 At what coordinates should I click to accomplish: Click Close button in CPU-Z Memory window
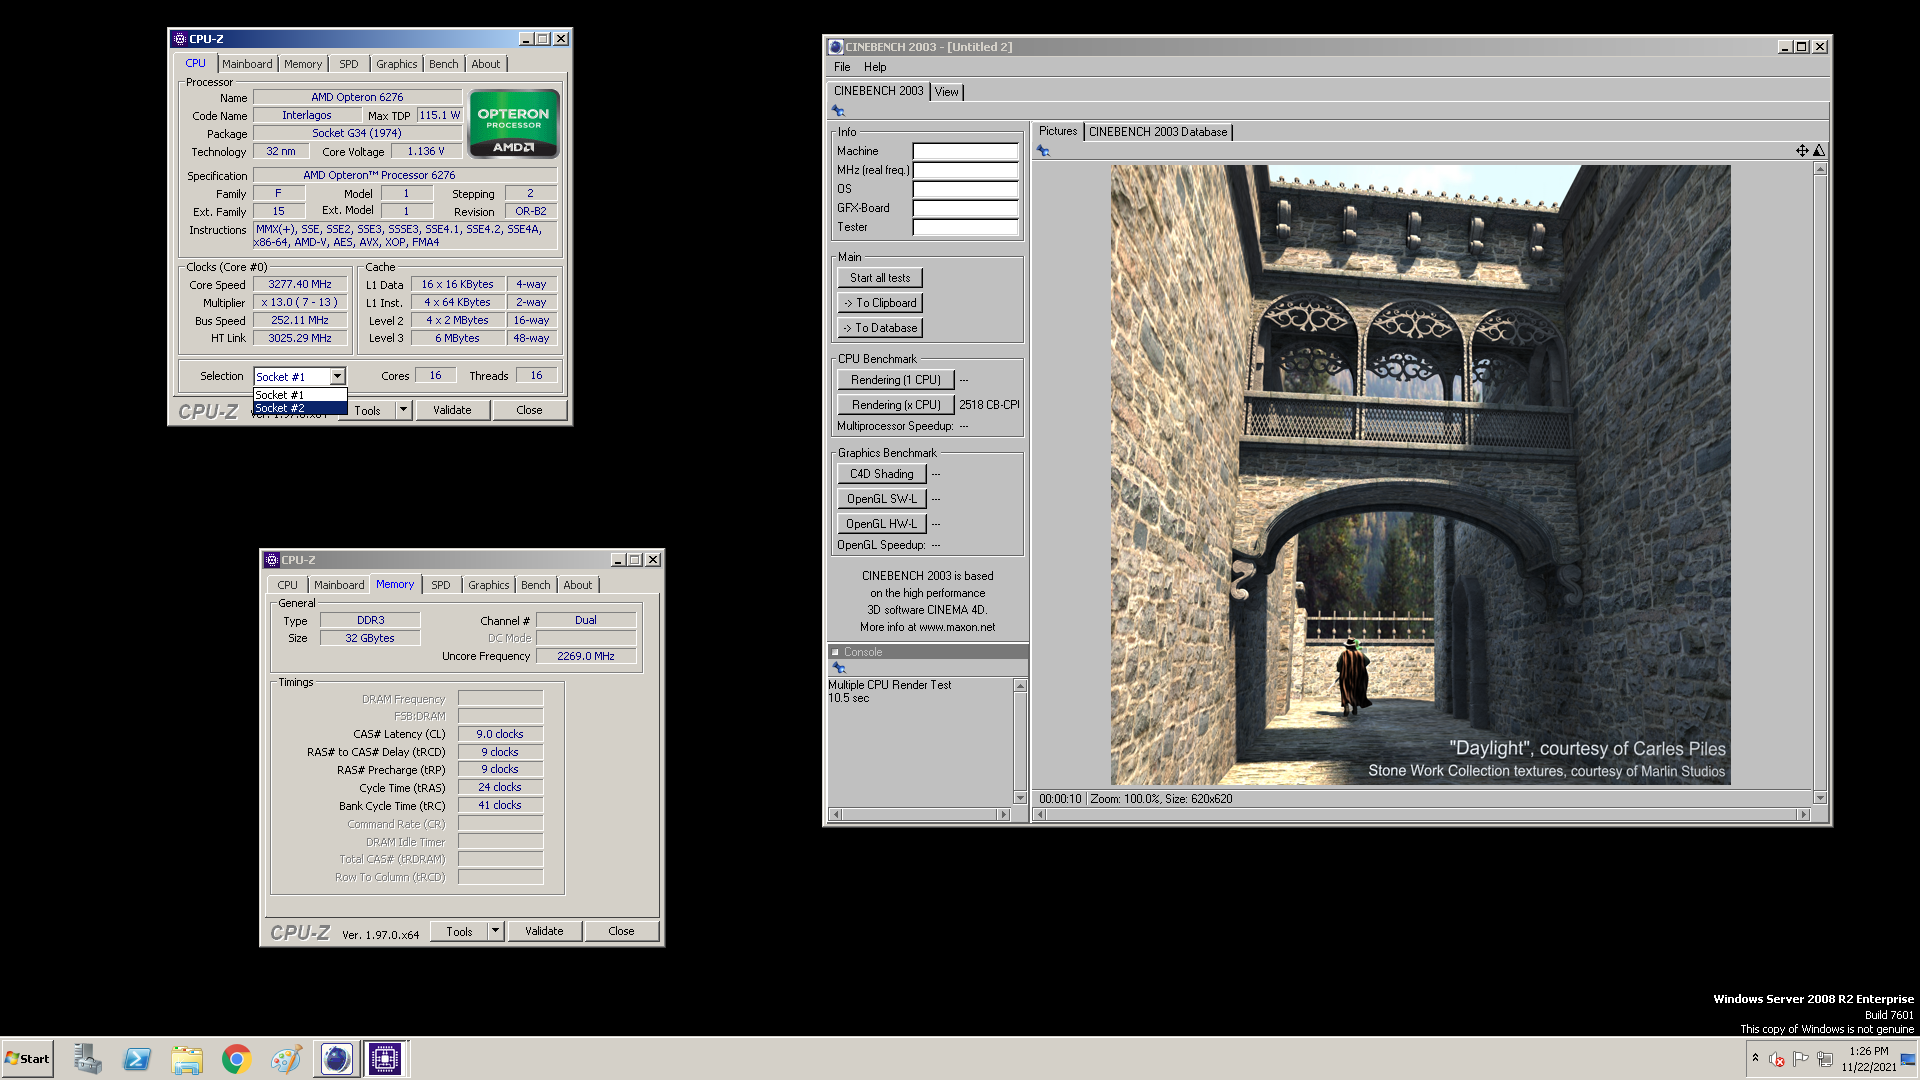click(621, 931)
